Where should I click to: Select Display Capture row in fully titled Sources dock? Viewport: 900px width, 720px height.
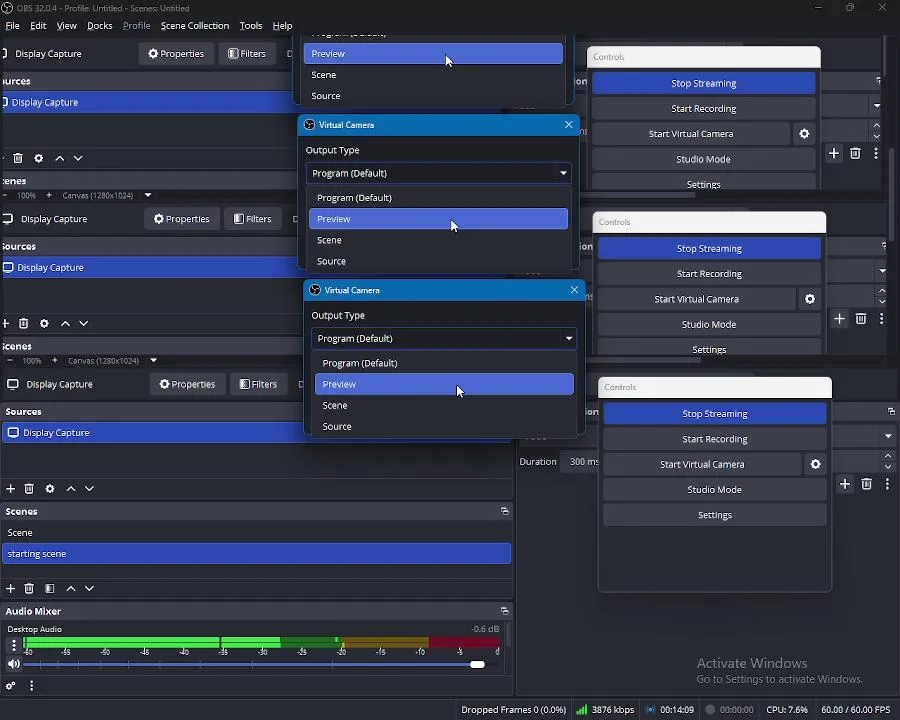click(256, 432)
